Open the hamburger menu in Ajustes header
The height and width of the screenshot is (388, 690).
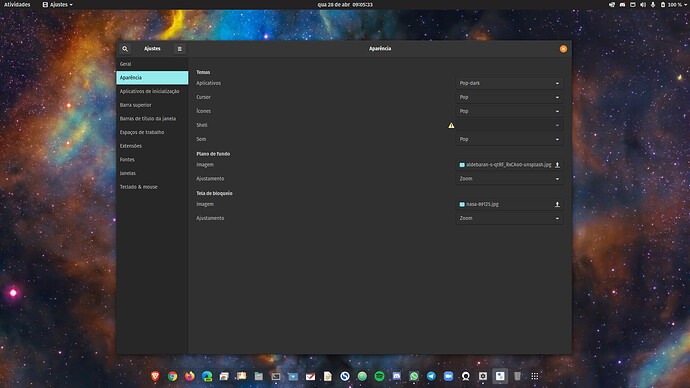(180, 49)
